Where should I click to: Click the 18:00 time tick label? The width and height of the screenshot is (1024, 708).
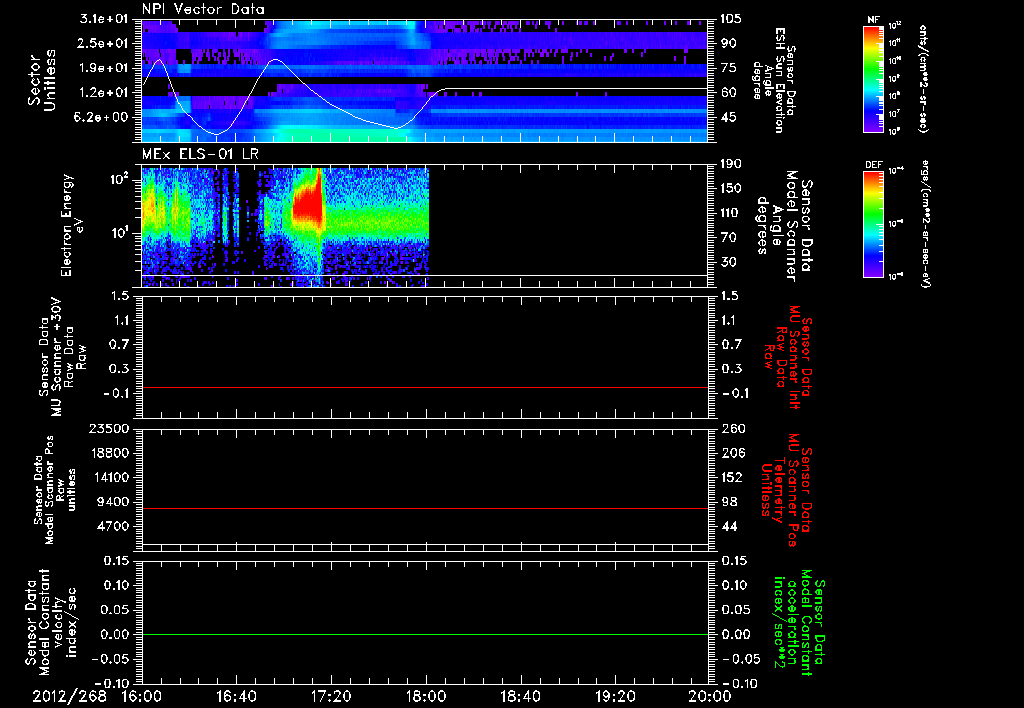(x=426, y=696)
